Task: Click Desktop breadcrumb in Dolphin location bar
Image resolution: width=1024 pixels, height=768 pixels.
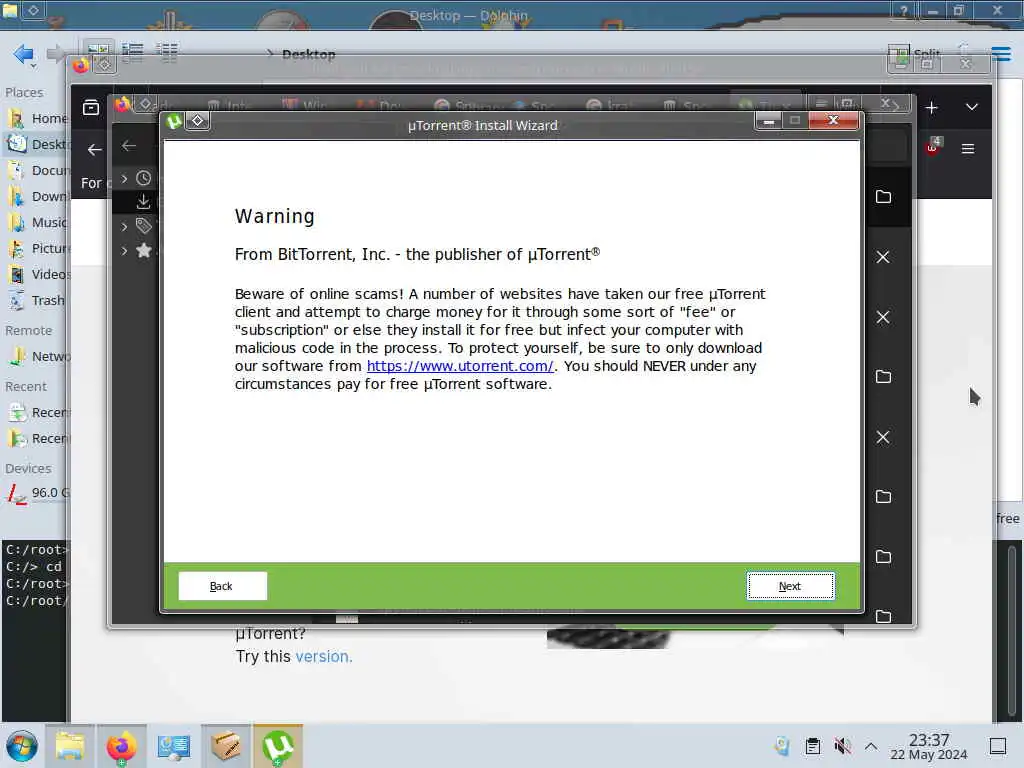Action: [x=308, y=54]
